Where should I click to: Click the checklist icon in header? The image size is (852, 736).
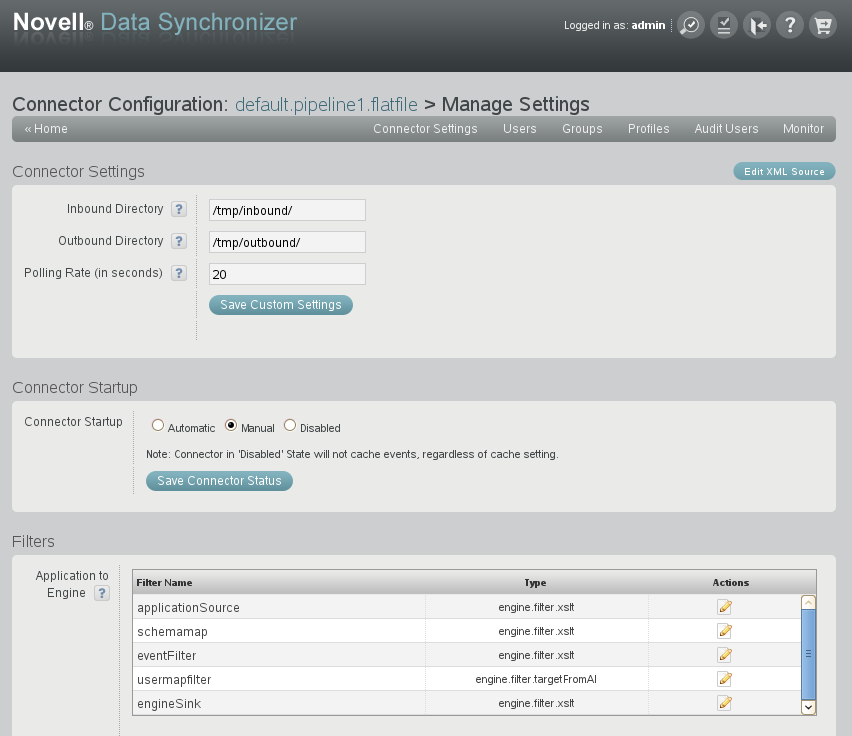[x=723, y=25]
